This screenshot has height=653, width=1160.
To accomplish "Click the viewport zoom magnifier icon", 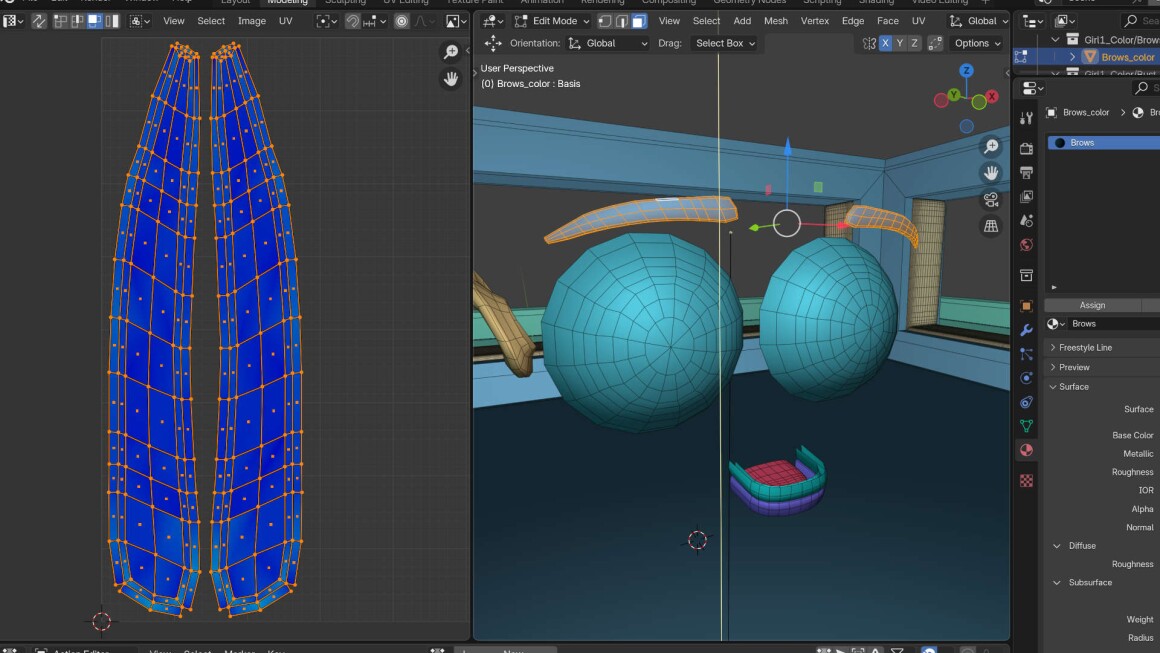I will (x=991, y=147).
